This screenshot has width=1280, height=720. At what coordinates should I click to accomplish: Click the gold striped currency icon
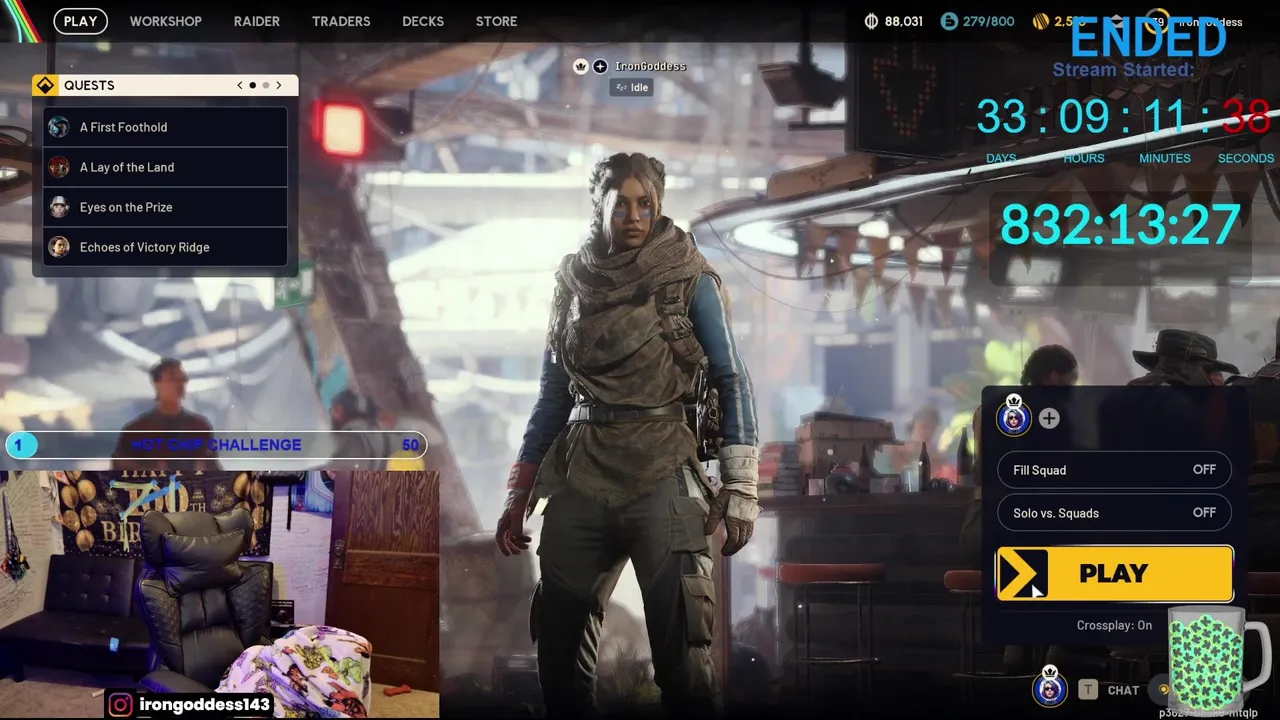coord(1041,21)
